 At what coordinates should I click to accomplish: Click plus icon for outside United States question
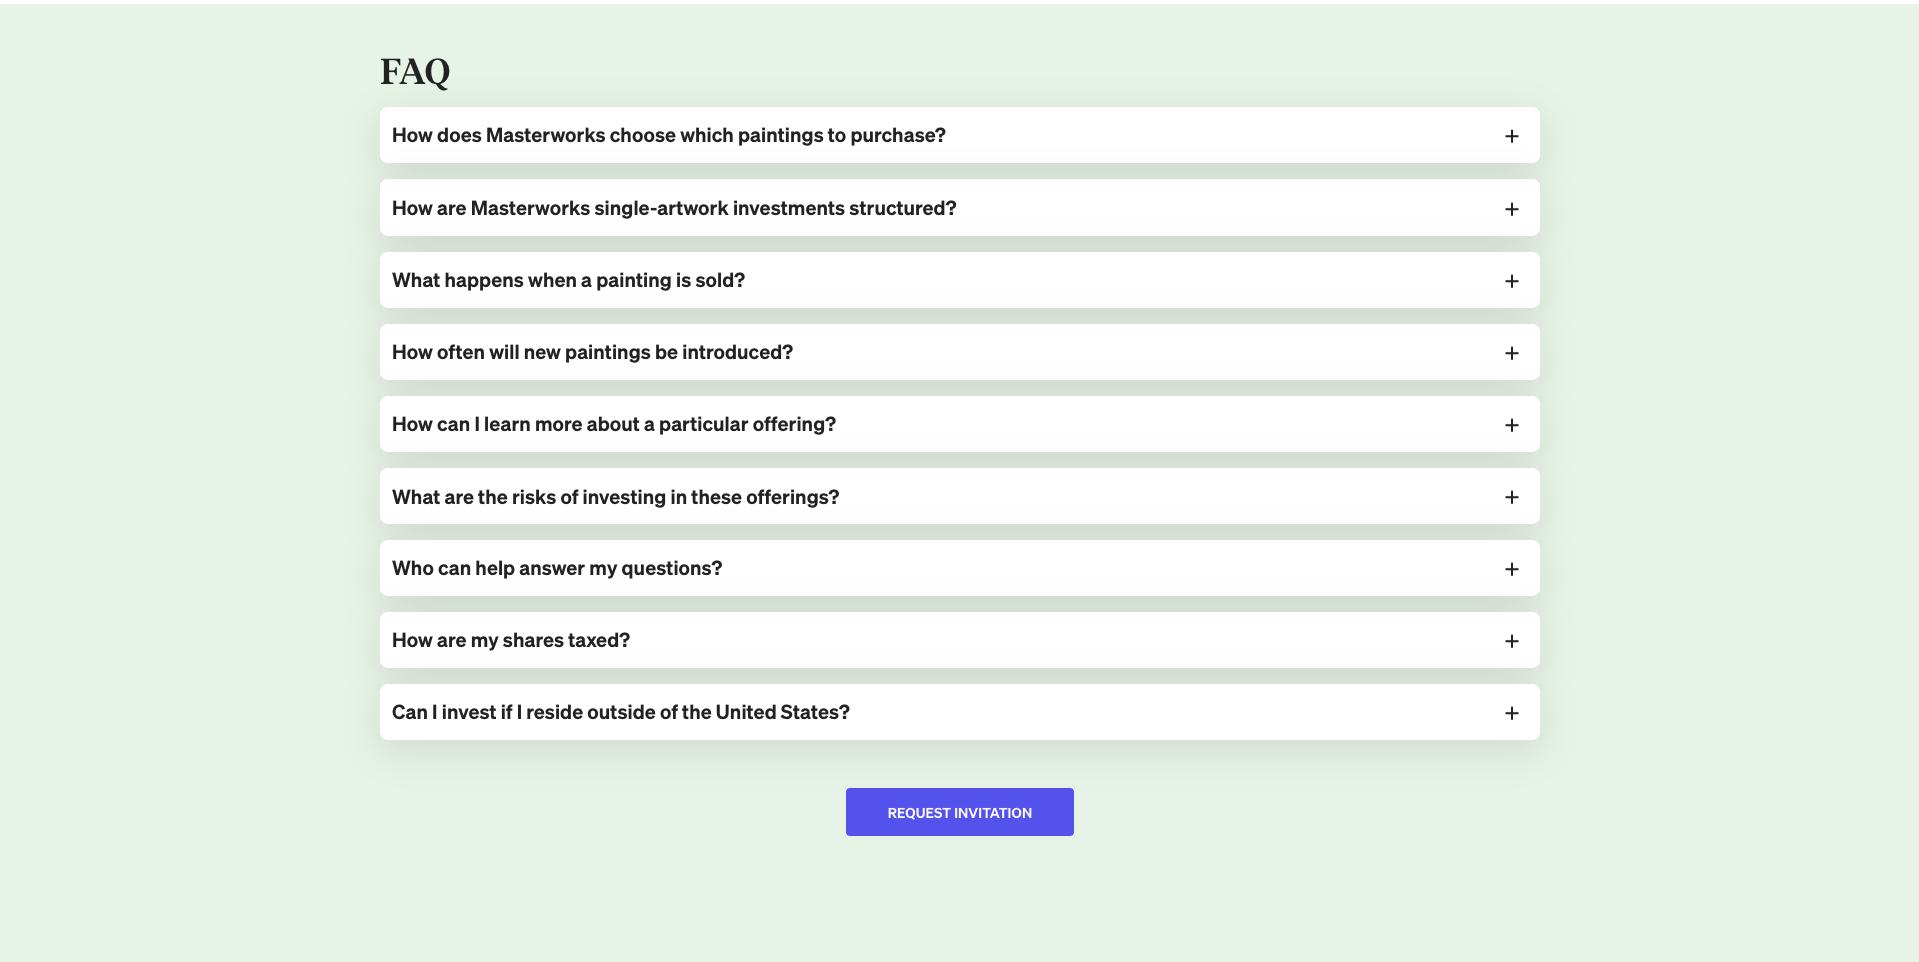pyautogui.click(x=1511, y=713)
